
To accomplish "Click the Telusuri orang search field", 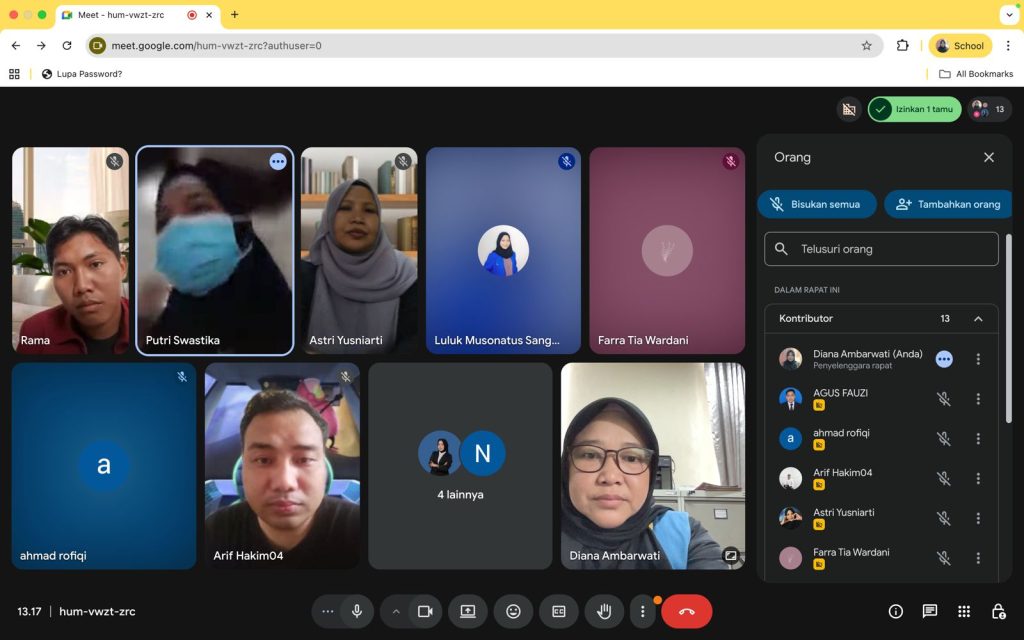I will [881, 249].
